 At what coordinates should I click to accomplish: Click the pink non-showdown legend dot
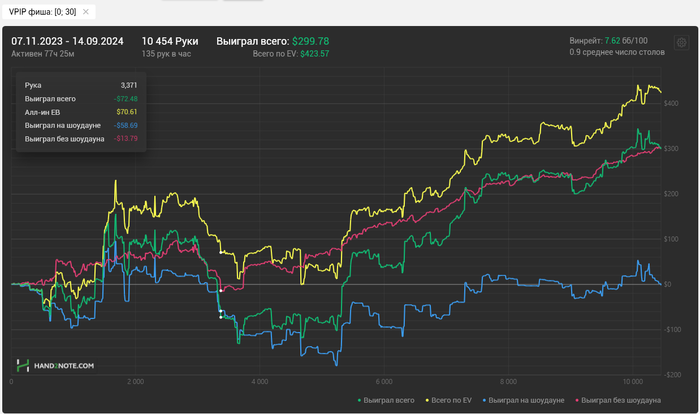coord(577,401)
